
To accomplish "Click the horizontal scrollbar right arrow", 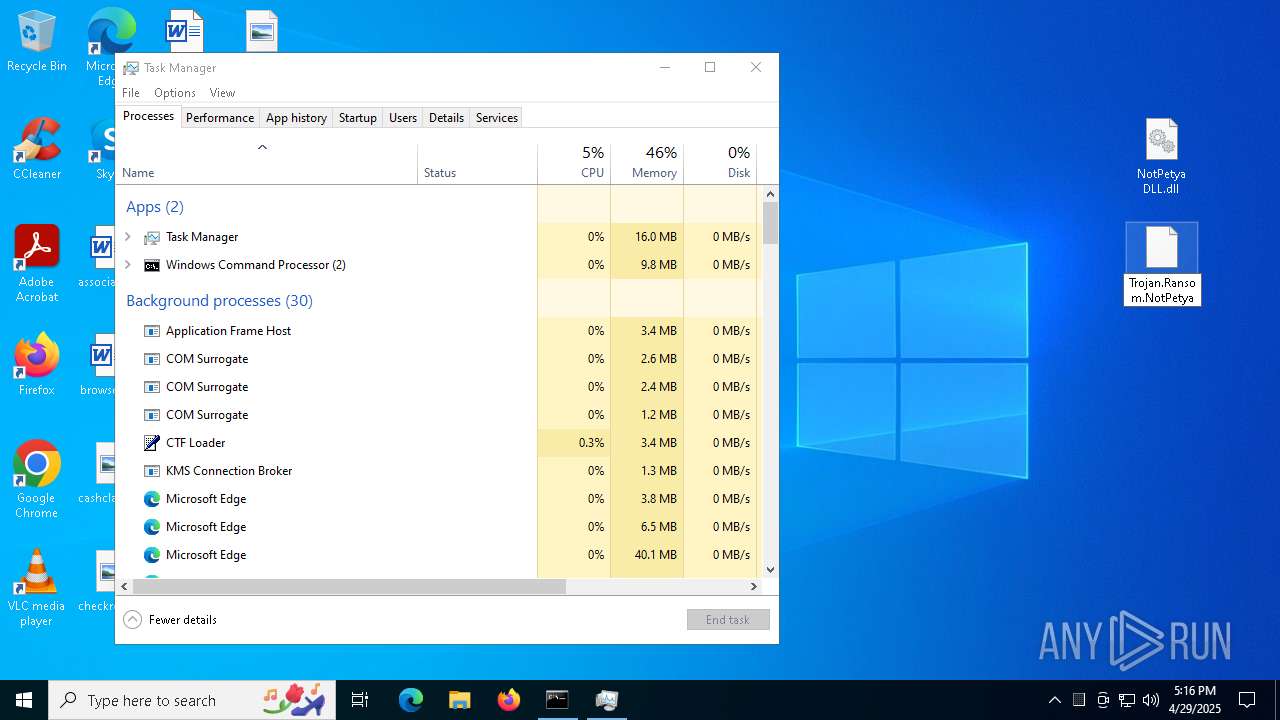I will point(754,587).
